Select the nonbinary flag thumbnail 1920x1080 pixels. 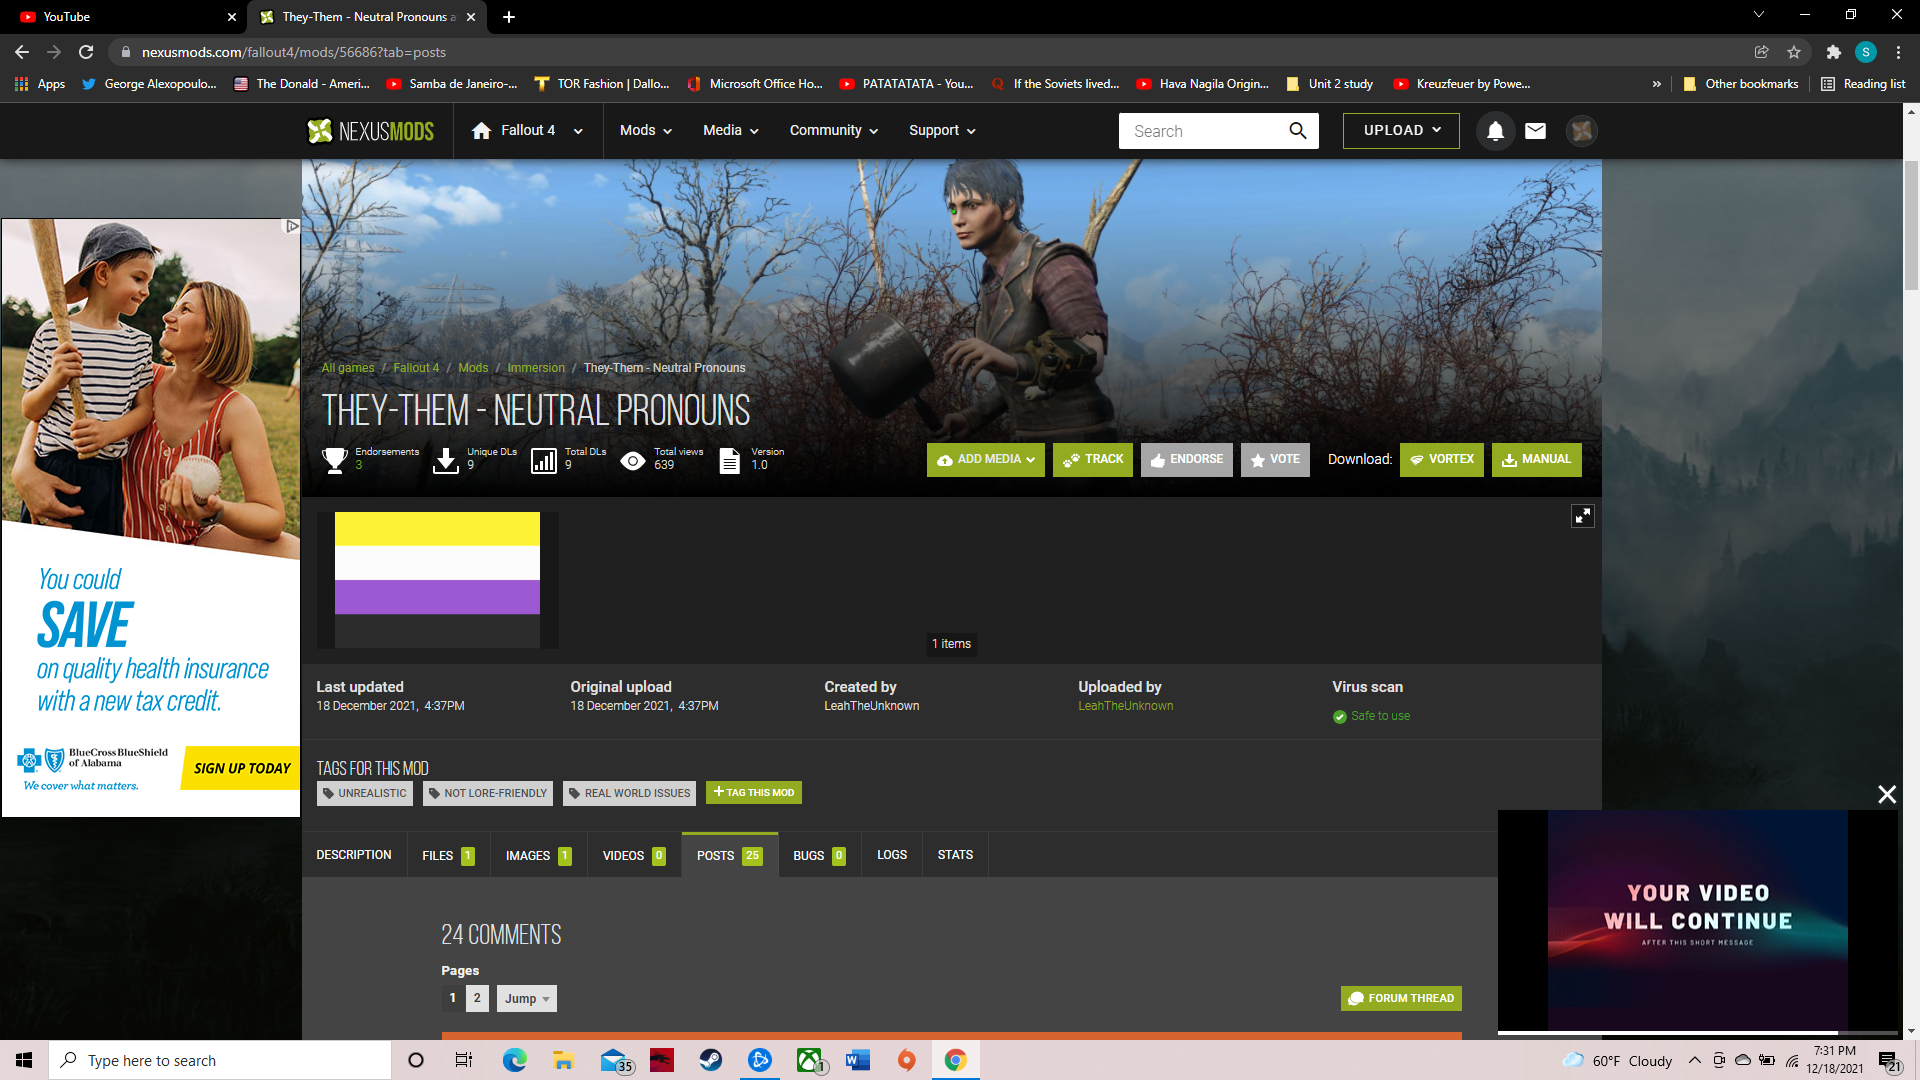click(x=437, y=580)
